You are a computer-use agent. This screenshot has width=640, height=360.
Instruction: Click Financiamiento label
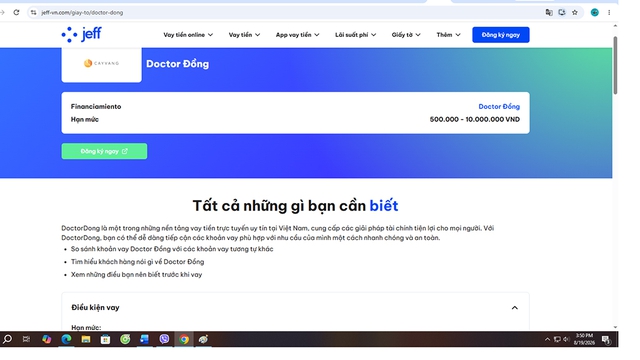click(x=96, y=107)
